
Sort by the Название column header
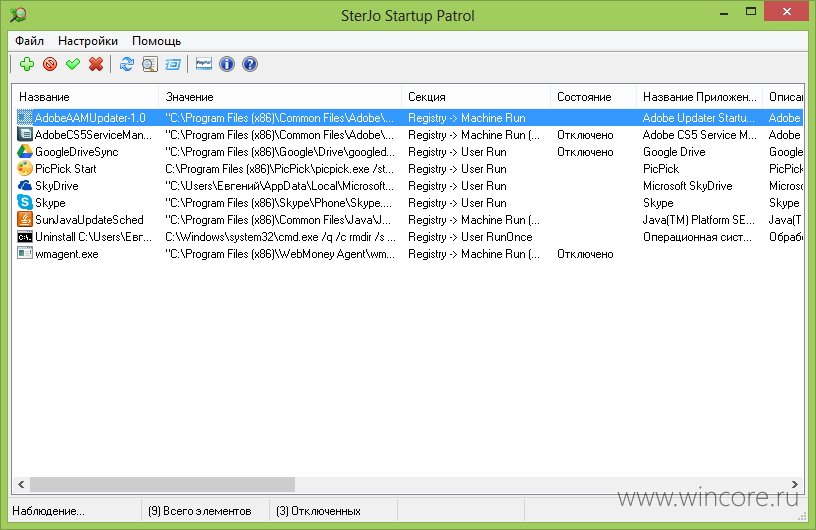point(85,97)
